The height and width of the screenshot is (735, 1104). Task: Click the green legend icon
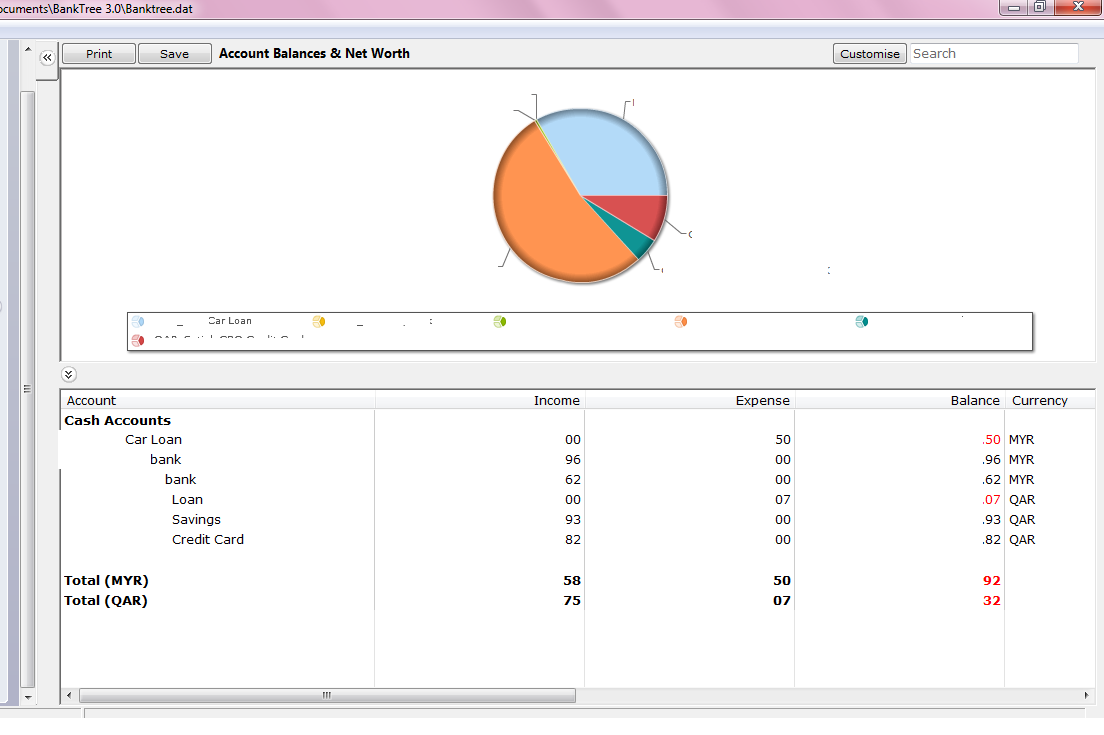pyautogui.click(x=500, y=321)
